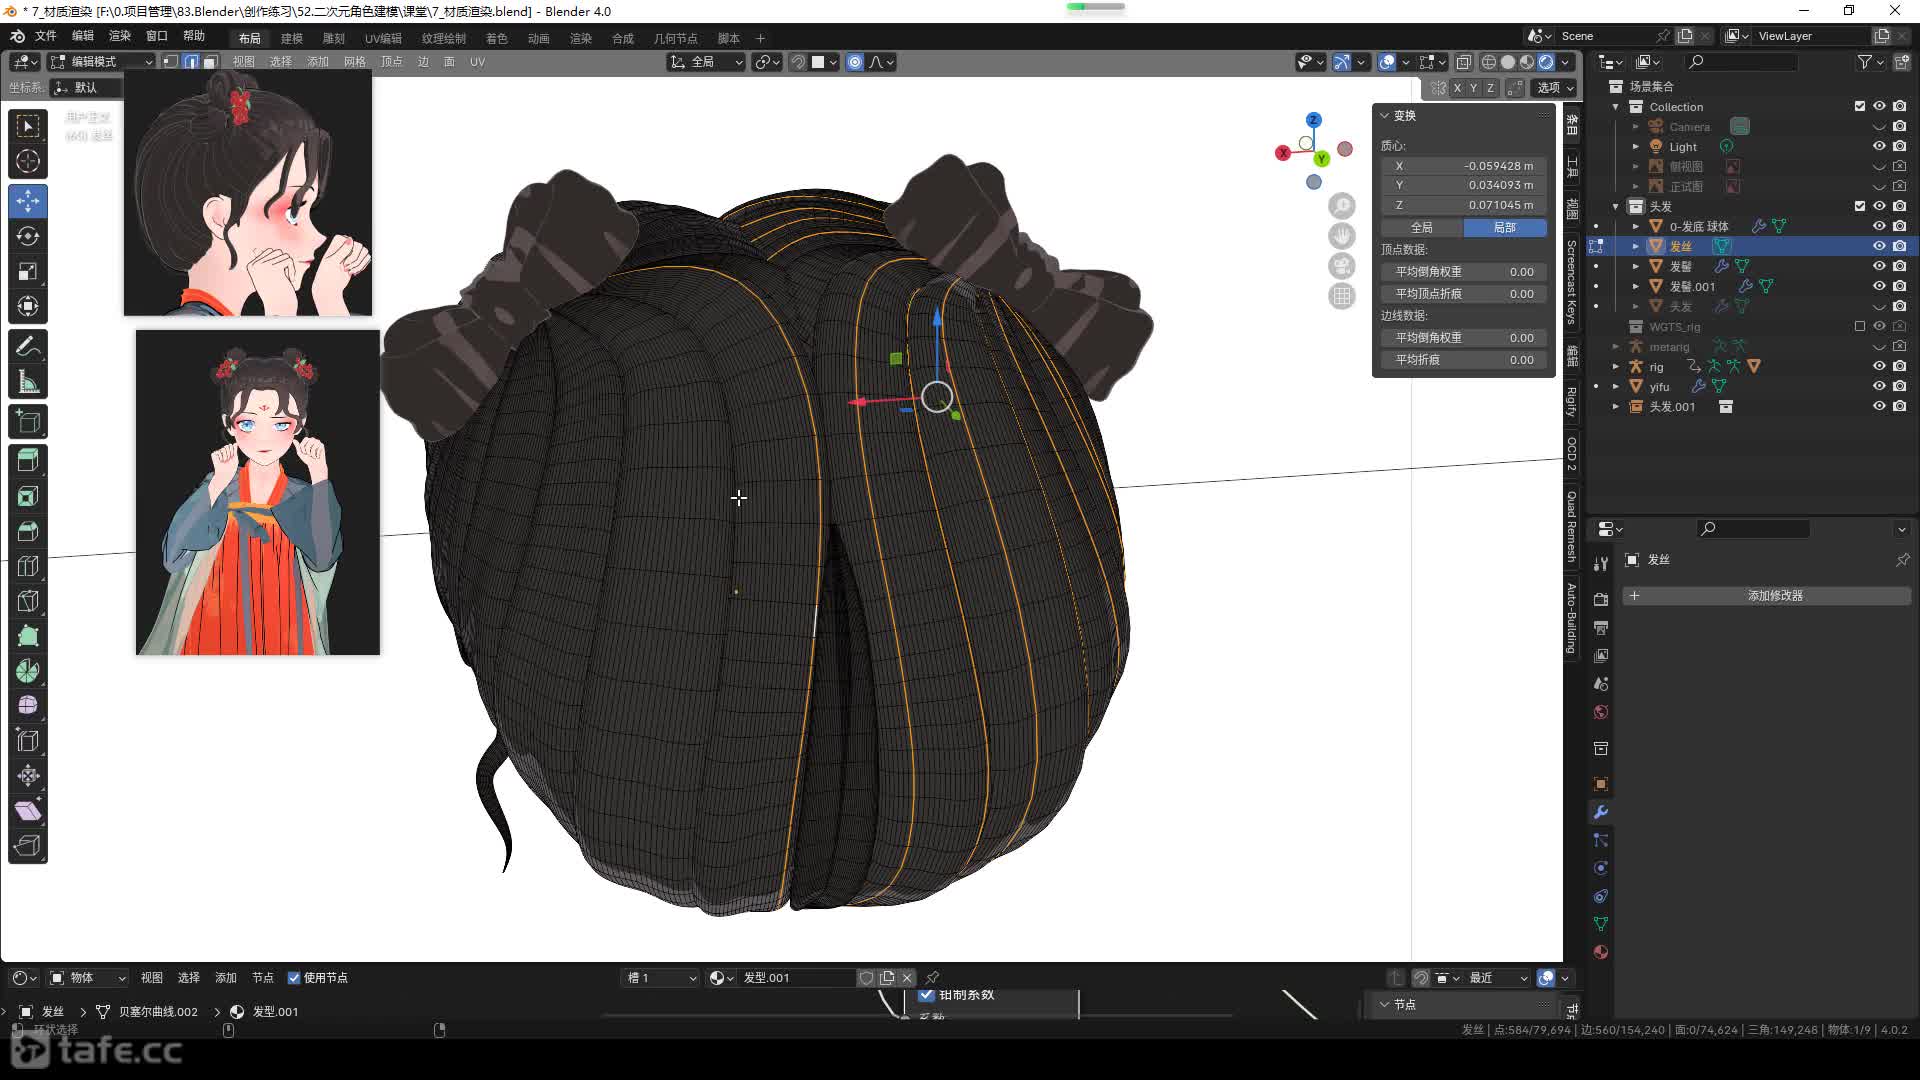Pick the Transform tool
This screenshot has height=1080, width=1920.
[x=28, y=306]
